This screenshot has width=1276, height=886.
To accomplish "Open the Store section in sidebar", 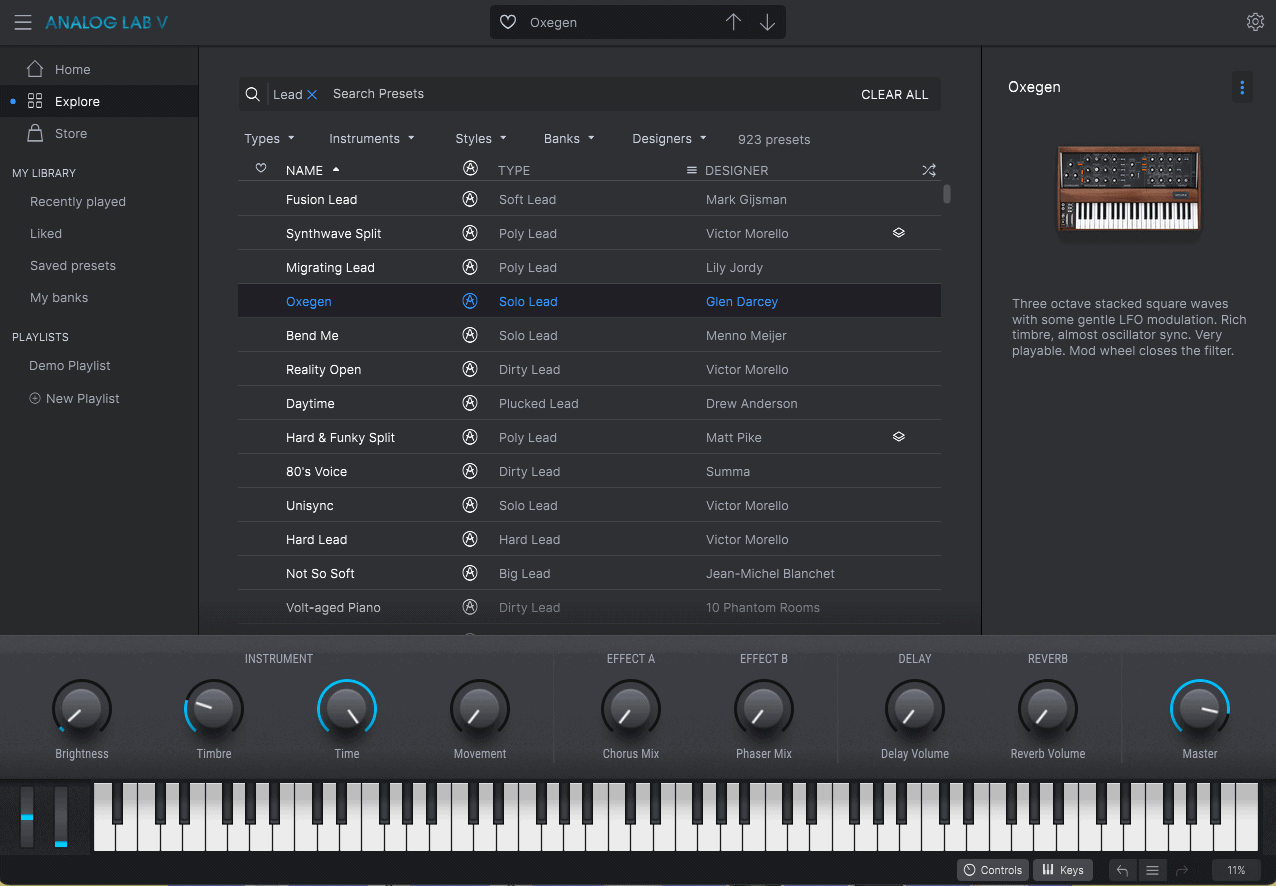I will [x=70, y=134].
